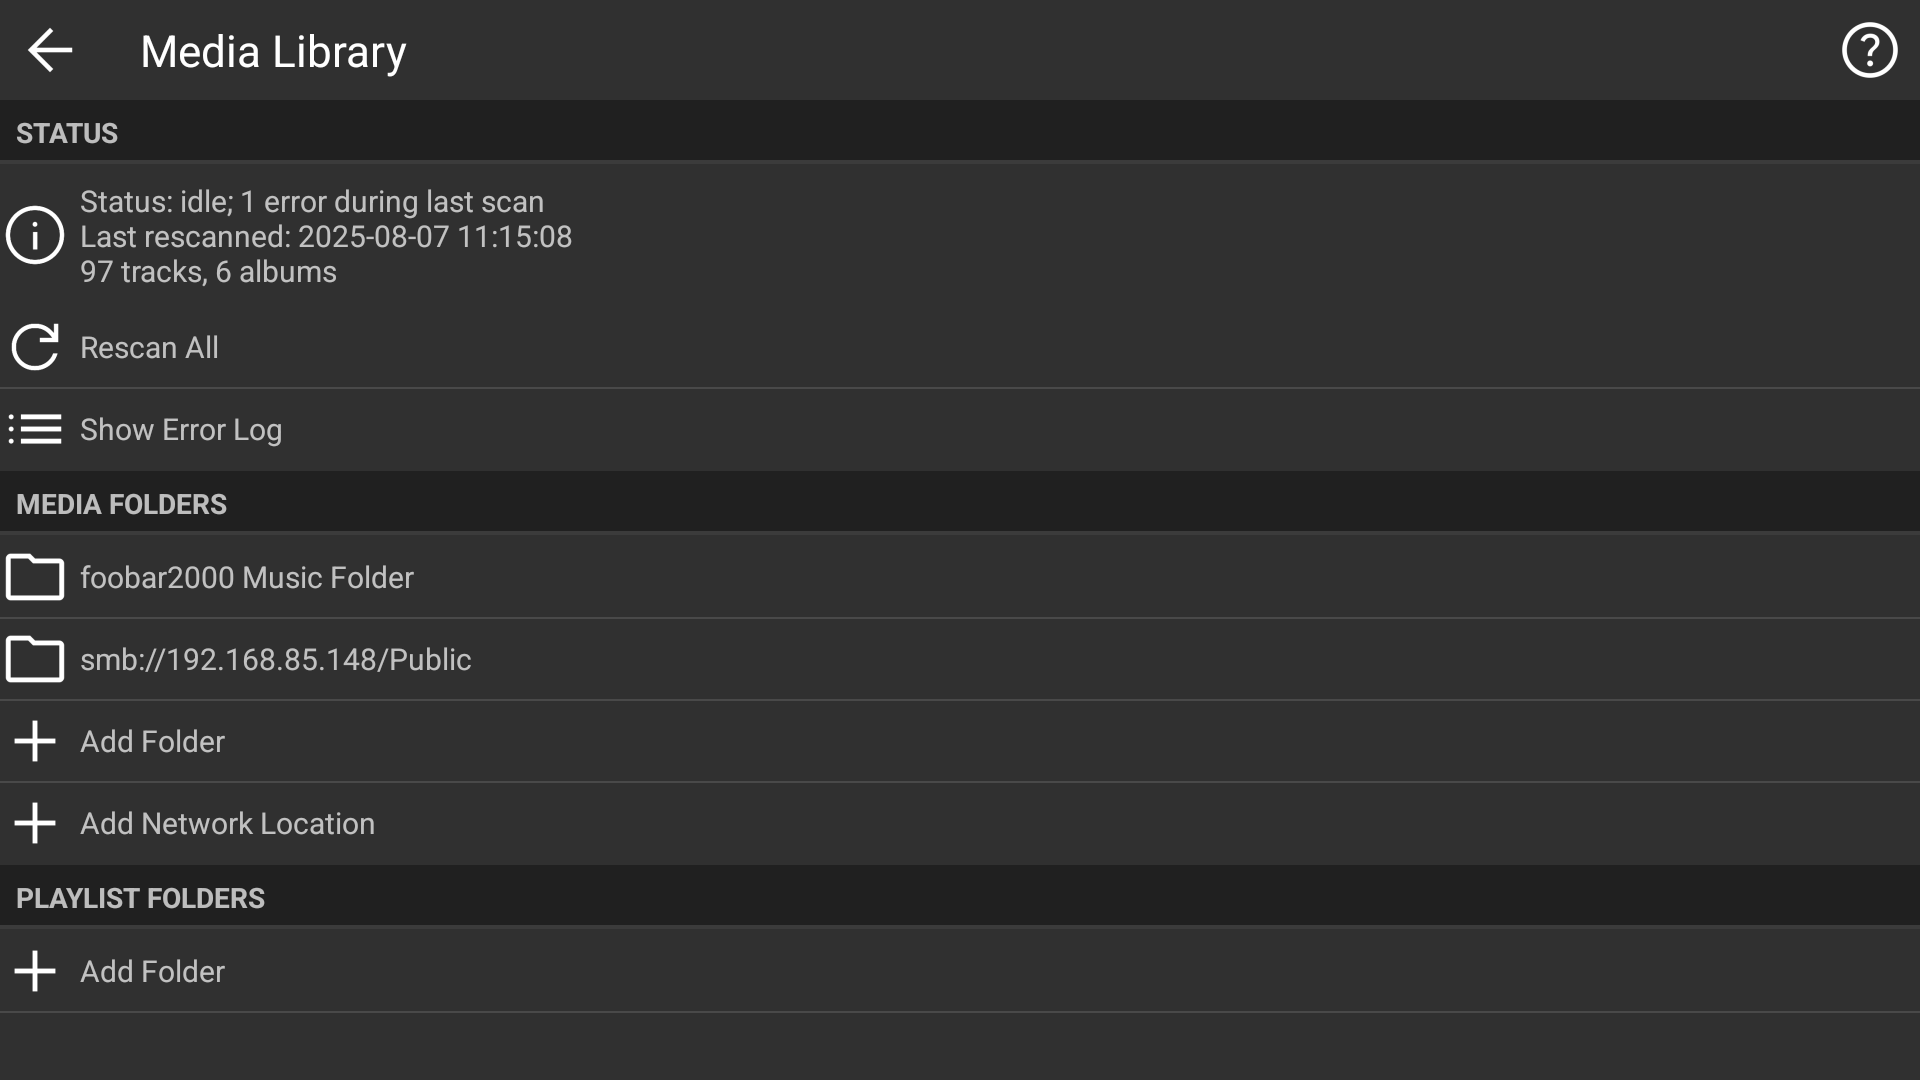Click the Media Folders Add Folder plus icon
Image resolution: width=1920 pixels, height=1080 pixels.
35,741
